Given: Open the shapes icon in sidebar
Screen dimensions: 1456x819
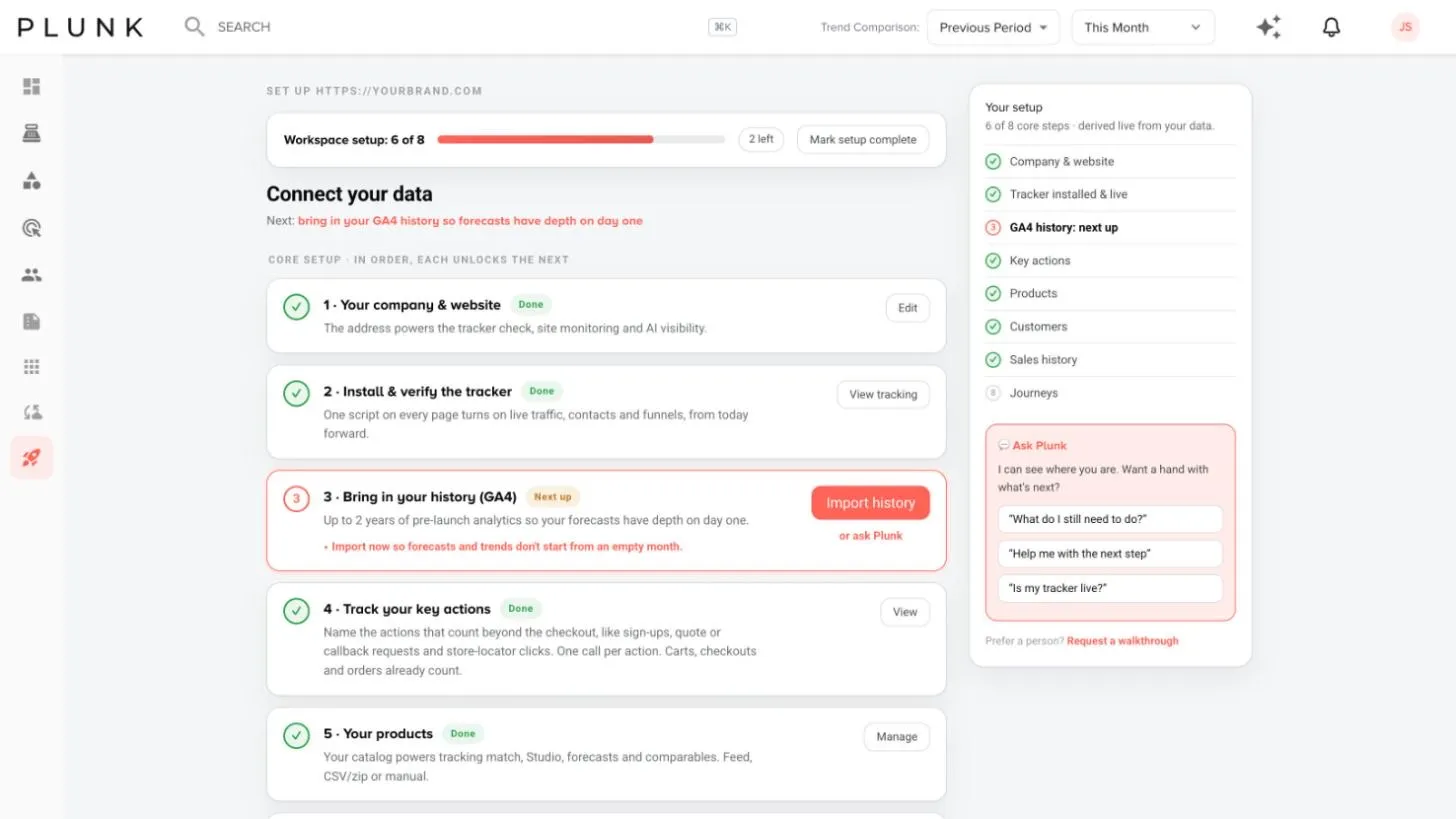Looking at the screenshot, I should point(32,181).
